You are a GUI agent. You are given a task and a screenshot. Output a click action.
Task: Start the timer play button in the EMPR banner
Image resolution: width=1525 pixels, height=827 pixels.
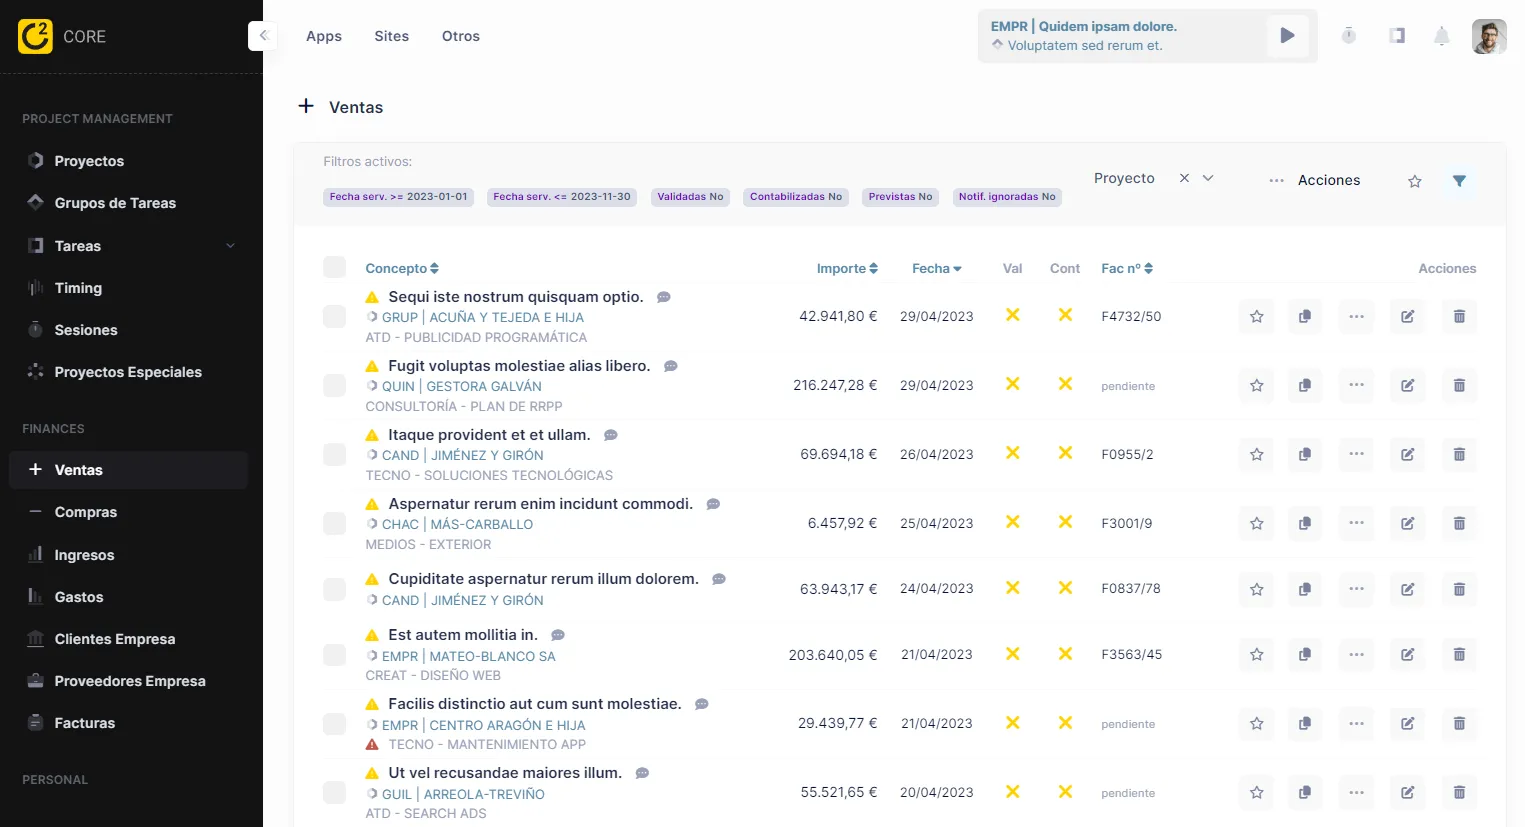1288,35
